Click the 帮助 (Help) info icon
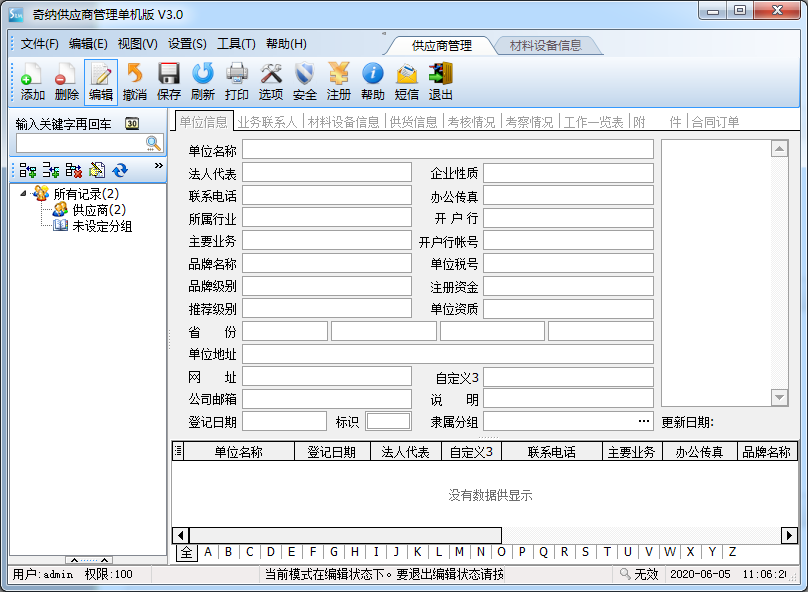 tap(373, 82)
